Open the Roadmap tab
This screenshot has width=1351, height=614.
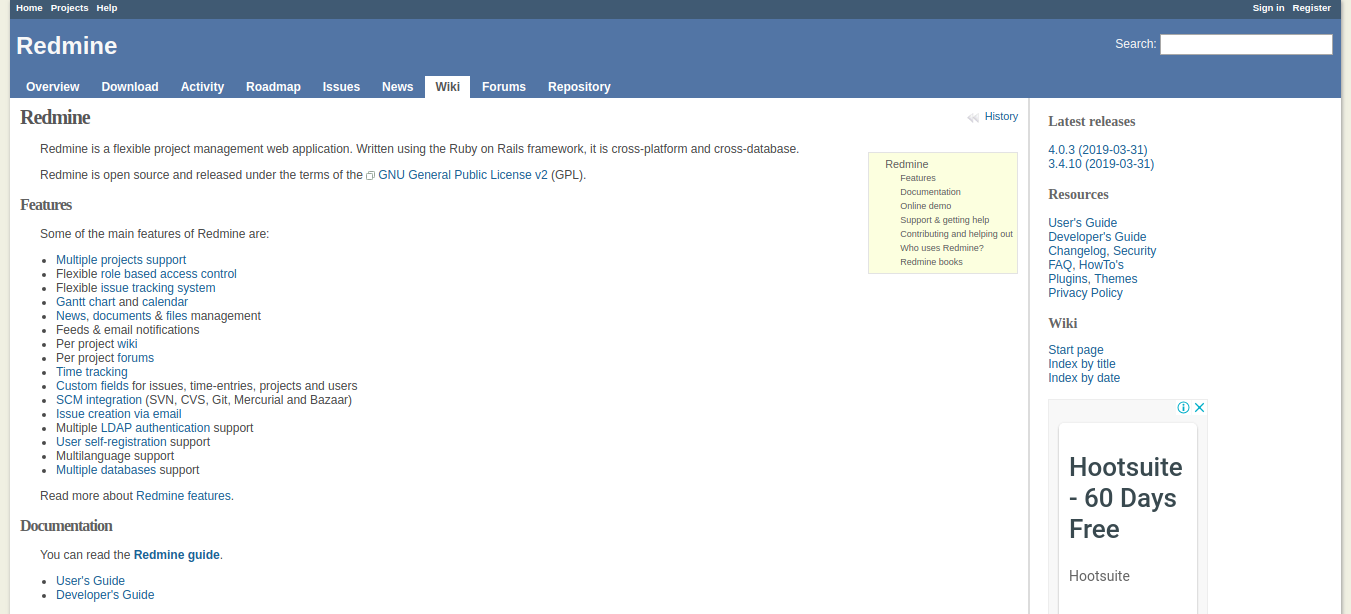pyautogui.click(x=273, y=87)
